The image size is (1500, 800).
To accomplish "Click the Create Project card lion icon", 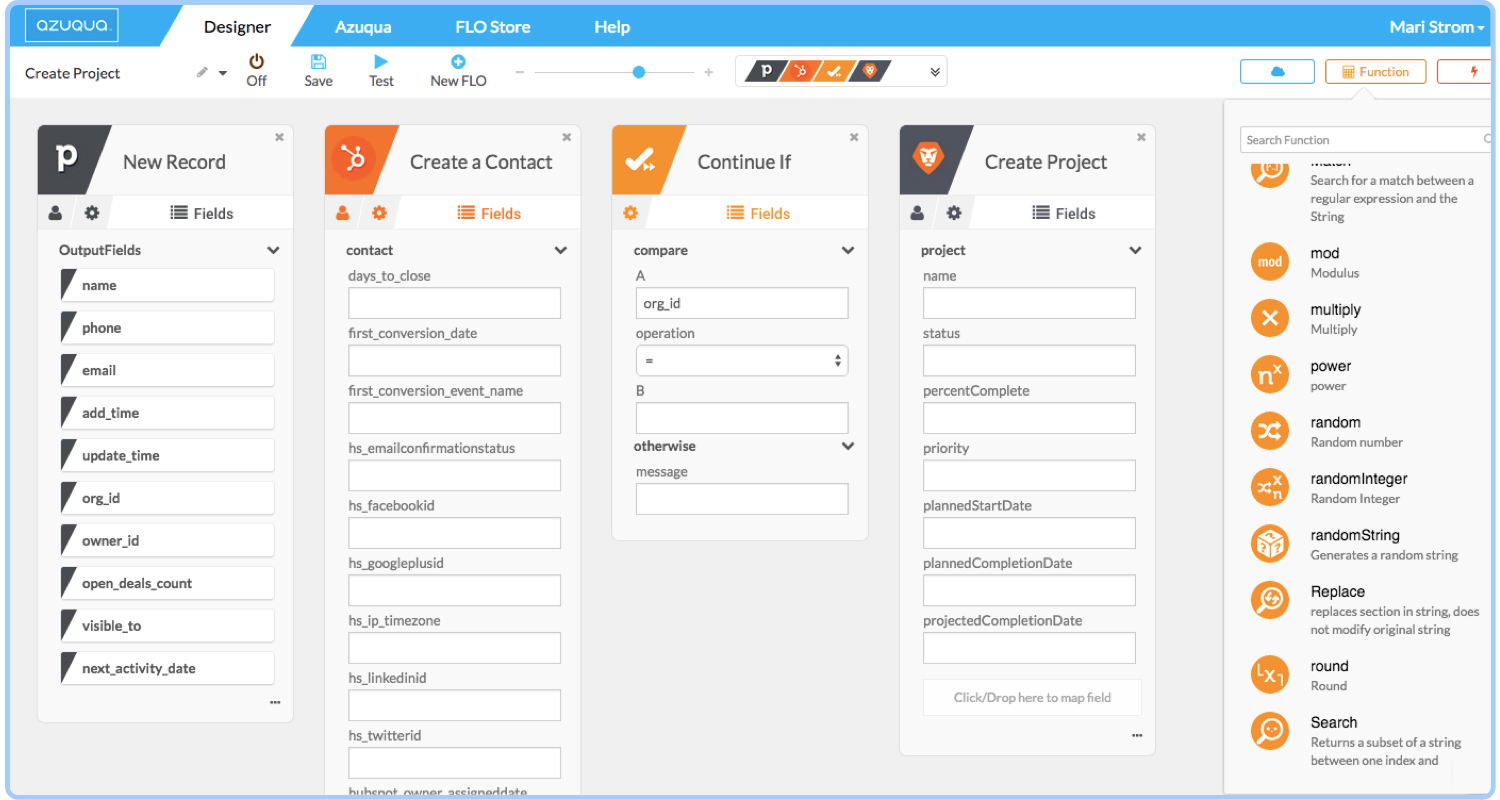I will [927, 159].
